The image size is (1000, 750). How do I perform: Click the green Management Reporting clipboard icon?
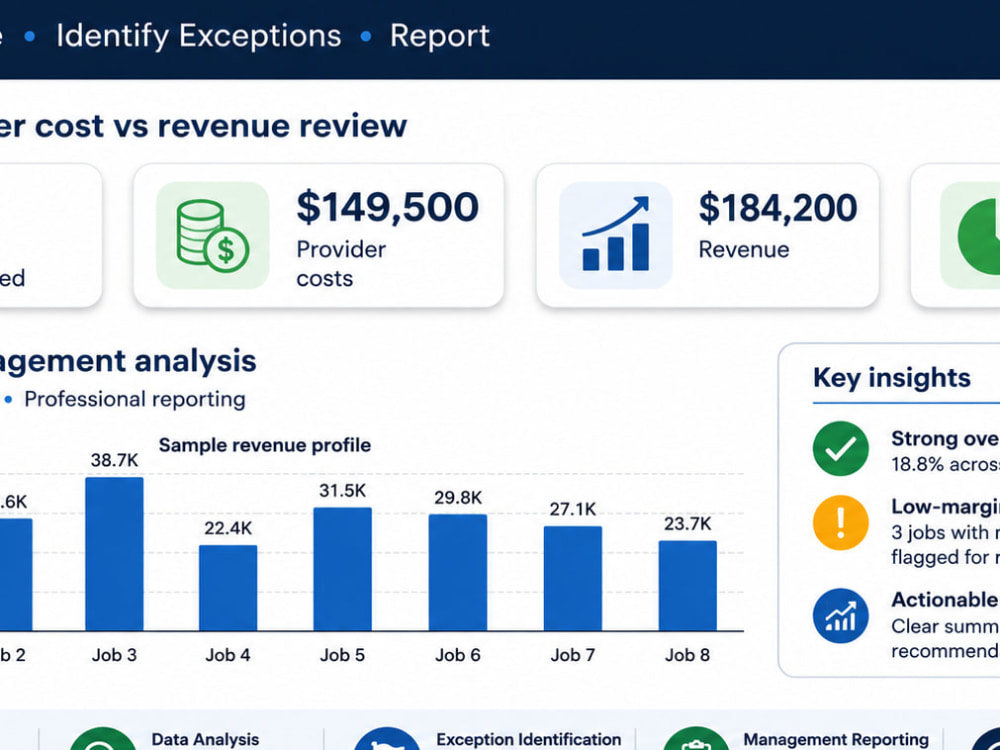coord(696,739)
